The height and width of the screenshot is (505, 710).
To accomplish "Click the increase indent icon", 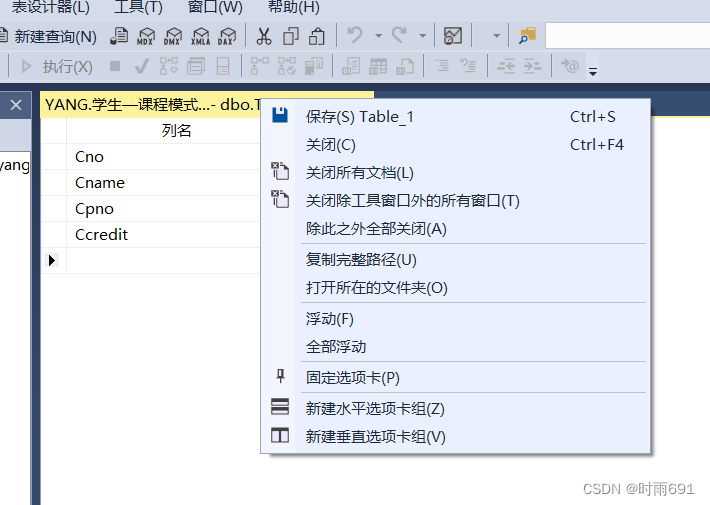I will [532, 67].
